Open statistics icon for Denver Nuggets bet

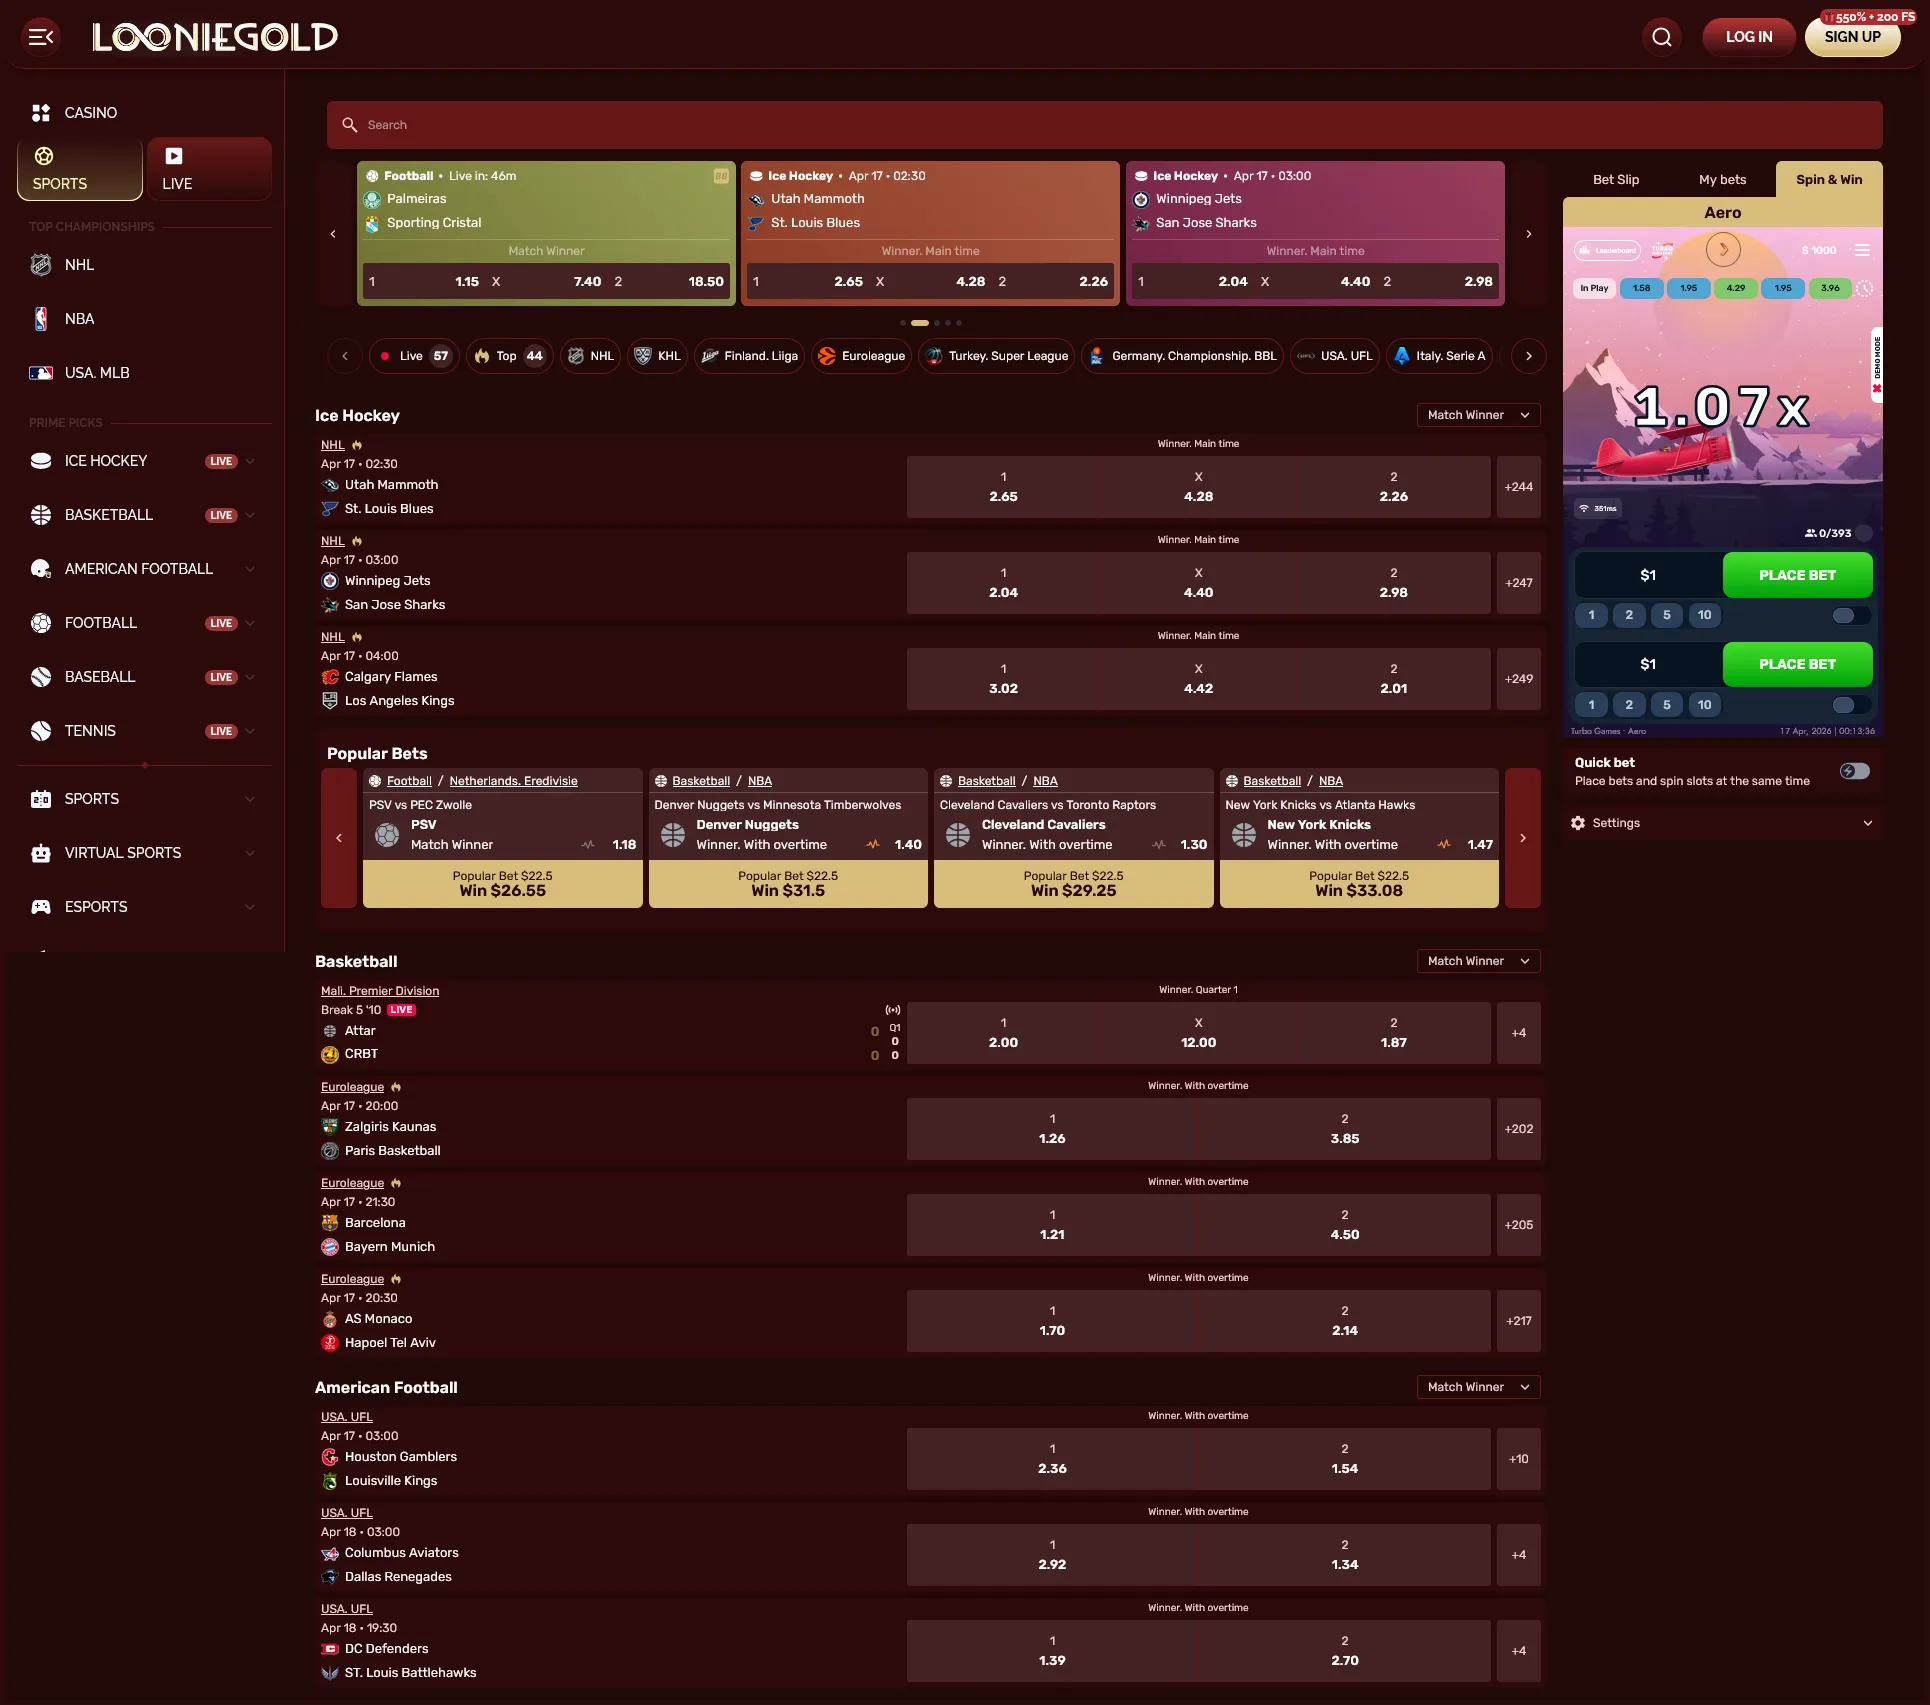(873, 845)
